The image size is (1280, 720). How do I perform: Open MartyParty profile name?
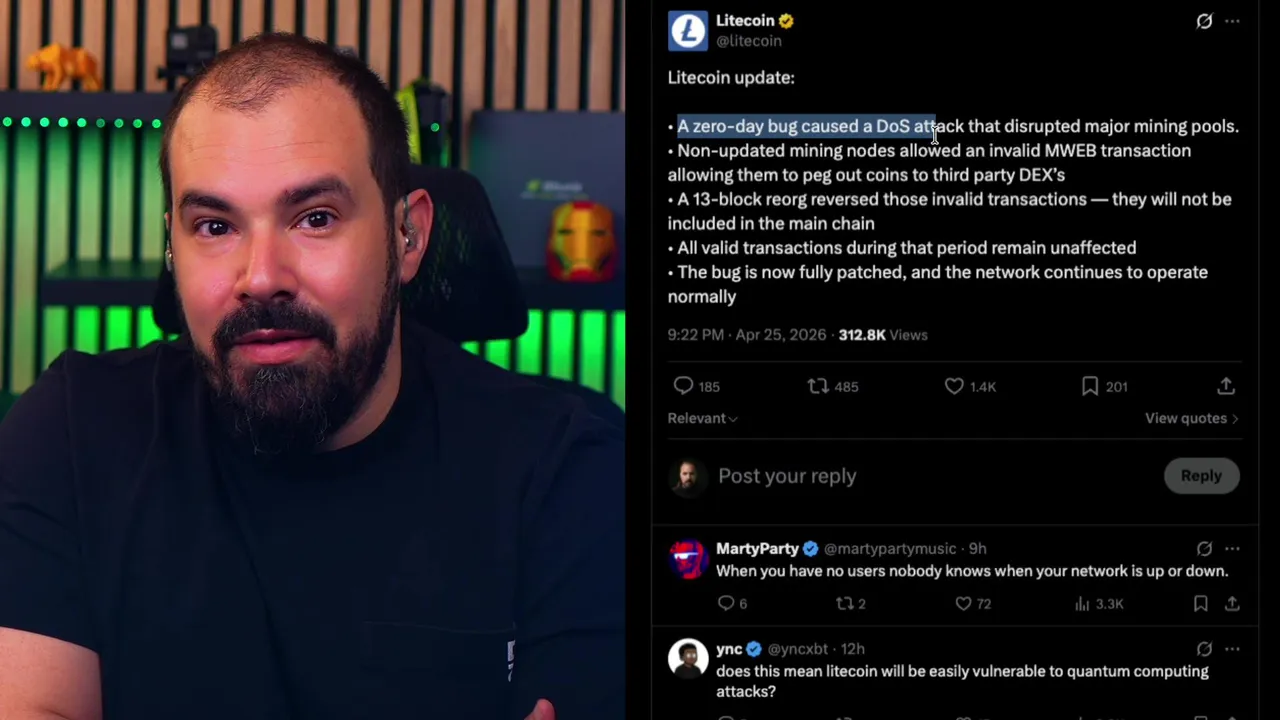coord(757,548)
